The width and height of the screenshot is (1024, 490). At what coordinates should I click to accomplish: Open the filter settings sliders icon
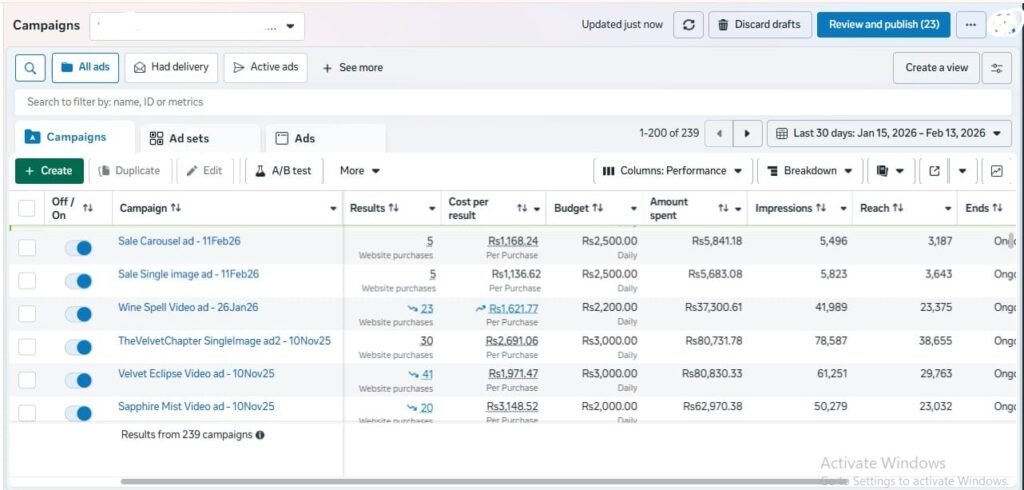coord(996,68)
